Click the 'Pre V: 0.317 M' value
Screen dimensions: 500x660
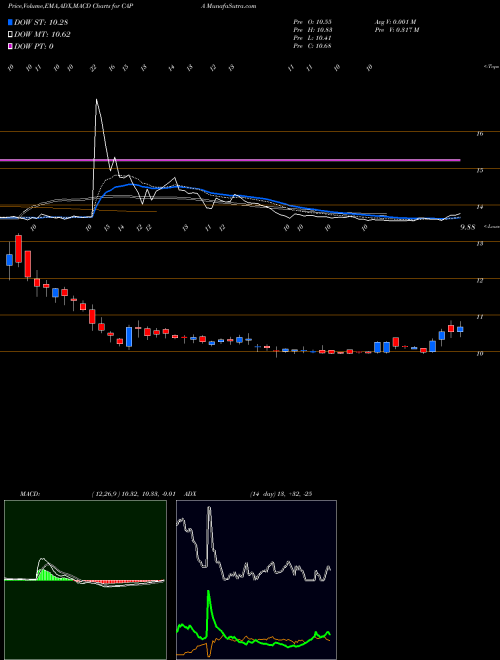[x=396, y=30]
